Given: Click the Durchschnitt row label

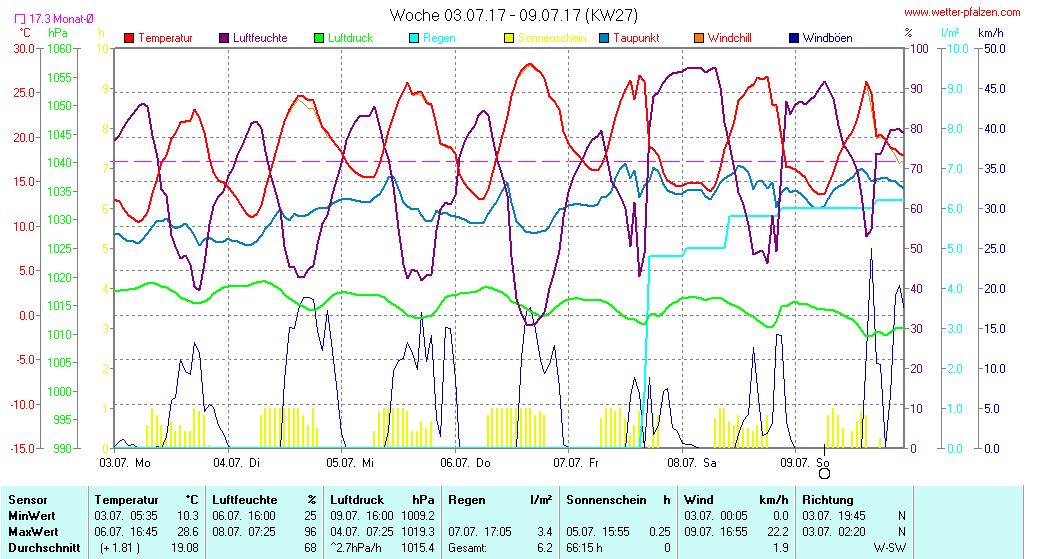Looking at the screenshot, I should tap(44, 548).
